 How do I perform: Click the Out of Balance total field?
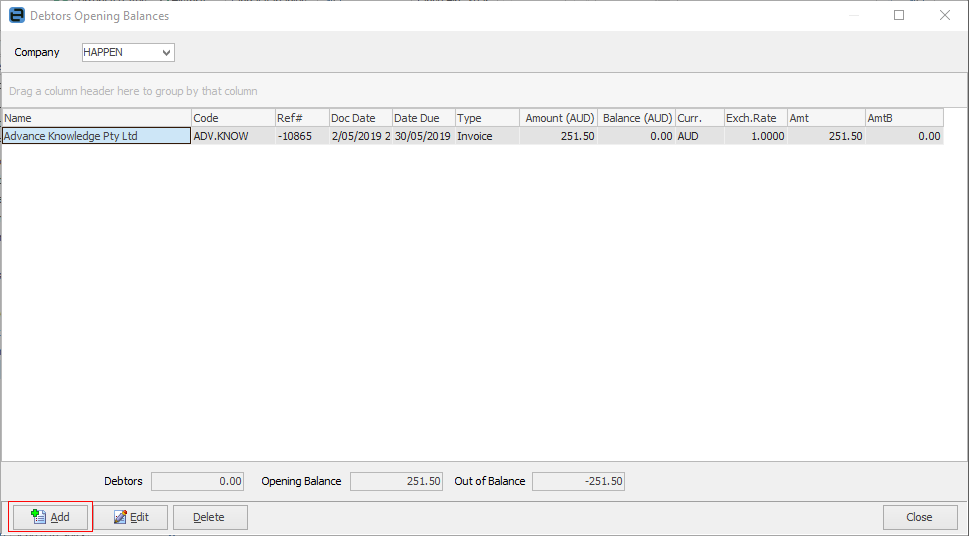click(x=578, y=481)
